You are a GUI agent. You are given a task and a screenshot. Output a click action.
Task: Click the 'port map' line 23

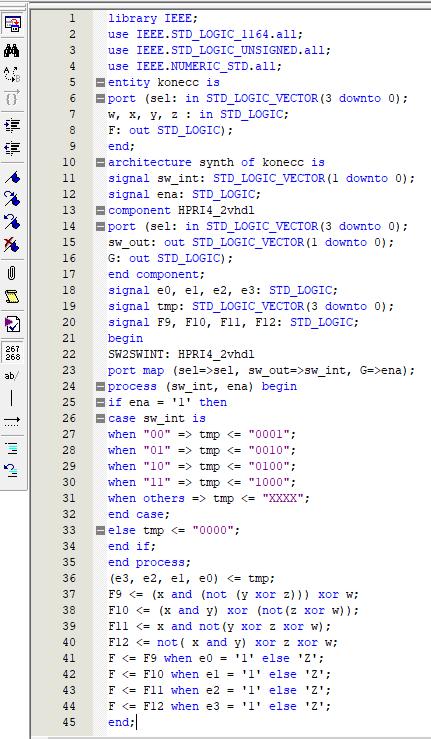[261, 370]
